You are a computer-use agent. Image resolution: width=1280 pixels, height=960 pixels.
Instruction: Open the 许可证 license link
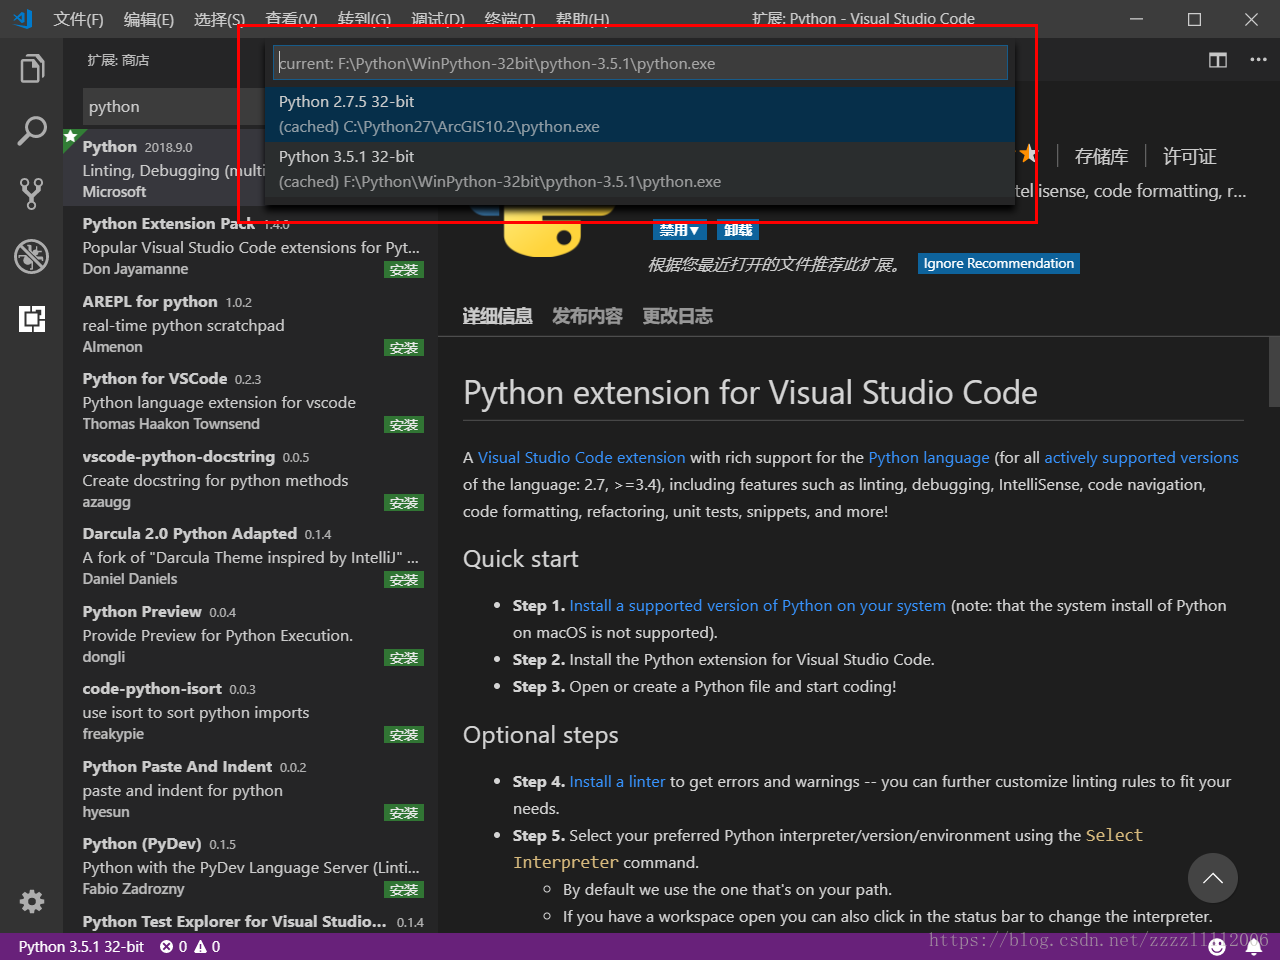[x=1189, y=157]
